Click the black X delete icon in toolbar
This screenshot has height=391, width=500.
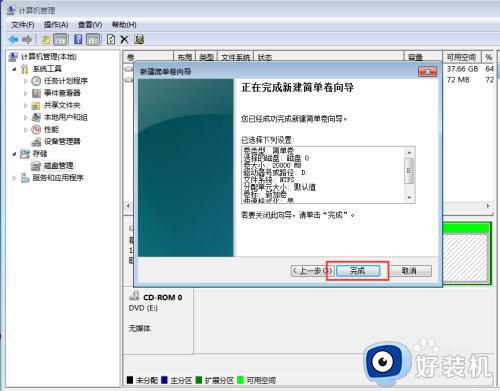coord(124,40)
